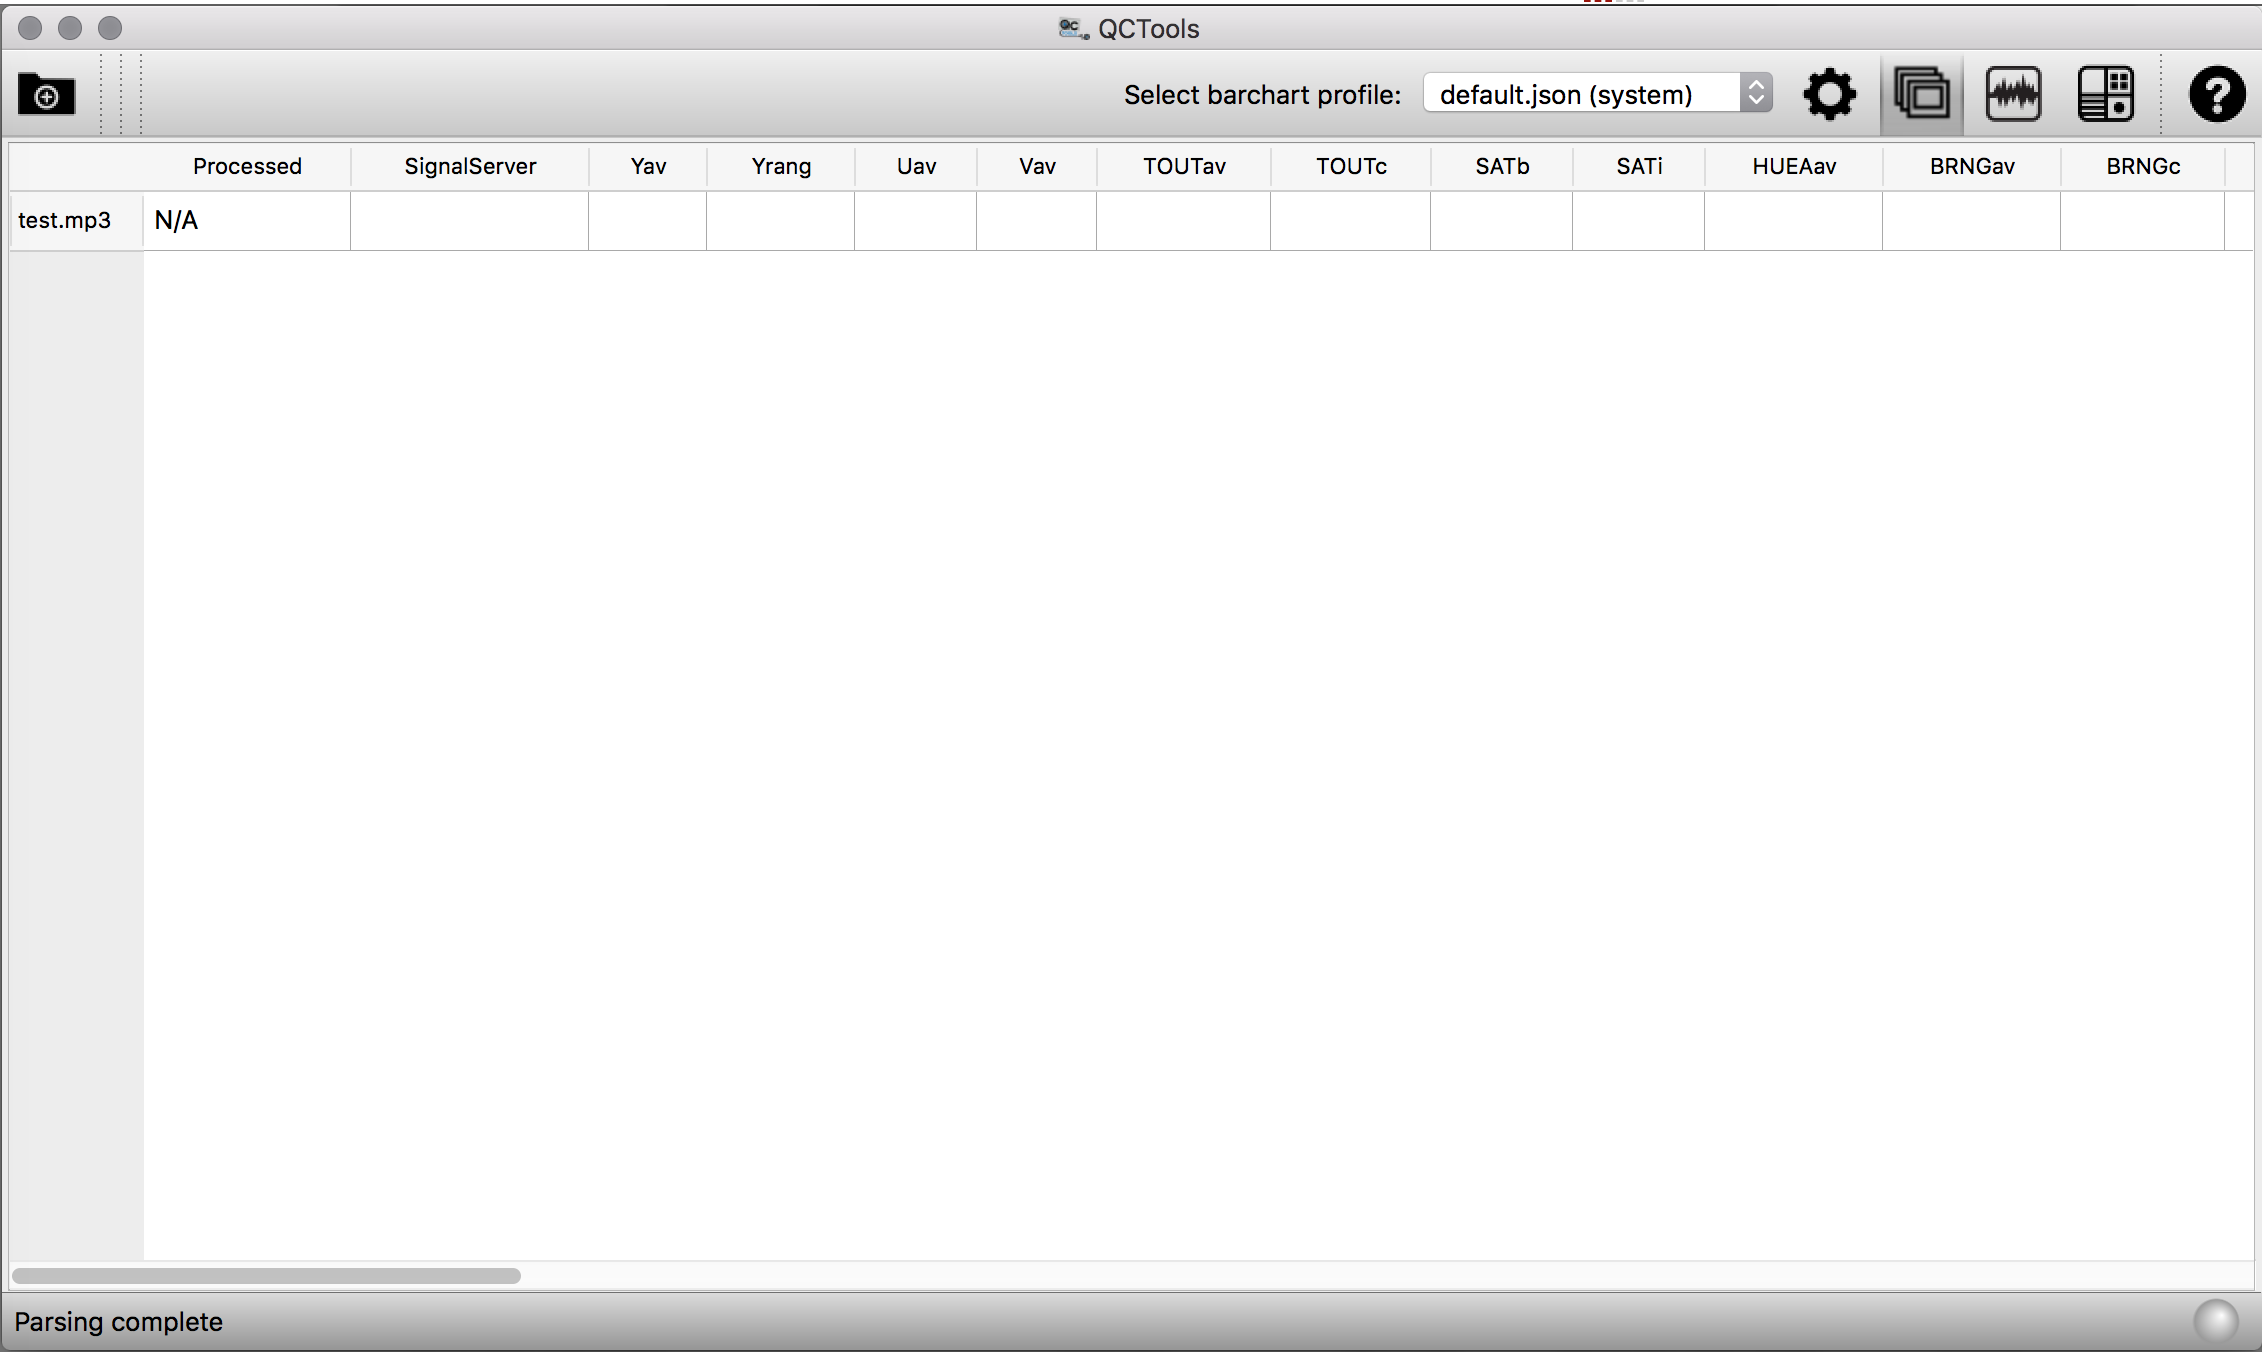Click the import file folder icon
The height and width of the screenshot is (1352, 2262).
[46, 95]
